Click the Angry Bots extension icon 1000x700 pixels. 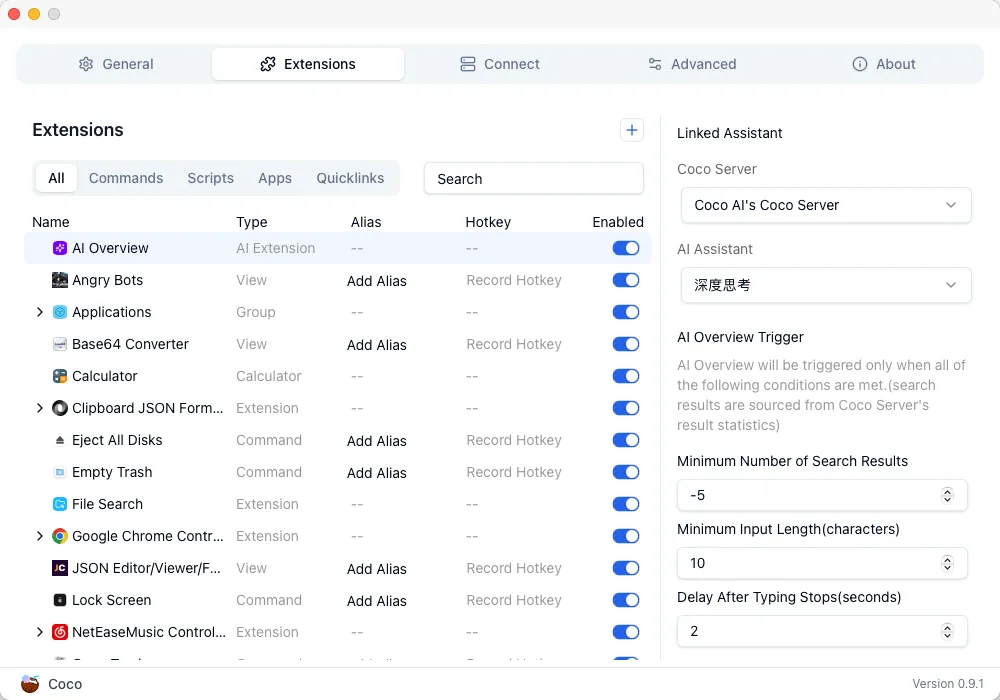coord(60,280)
